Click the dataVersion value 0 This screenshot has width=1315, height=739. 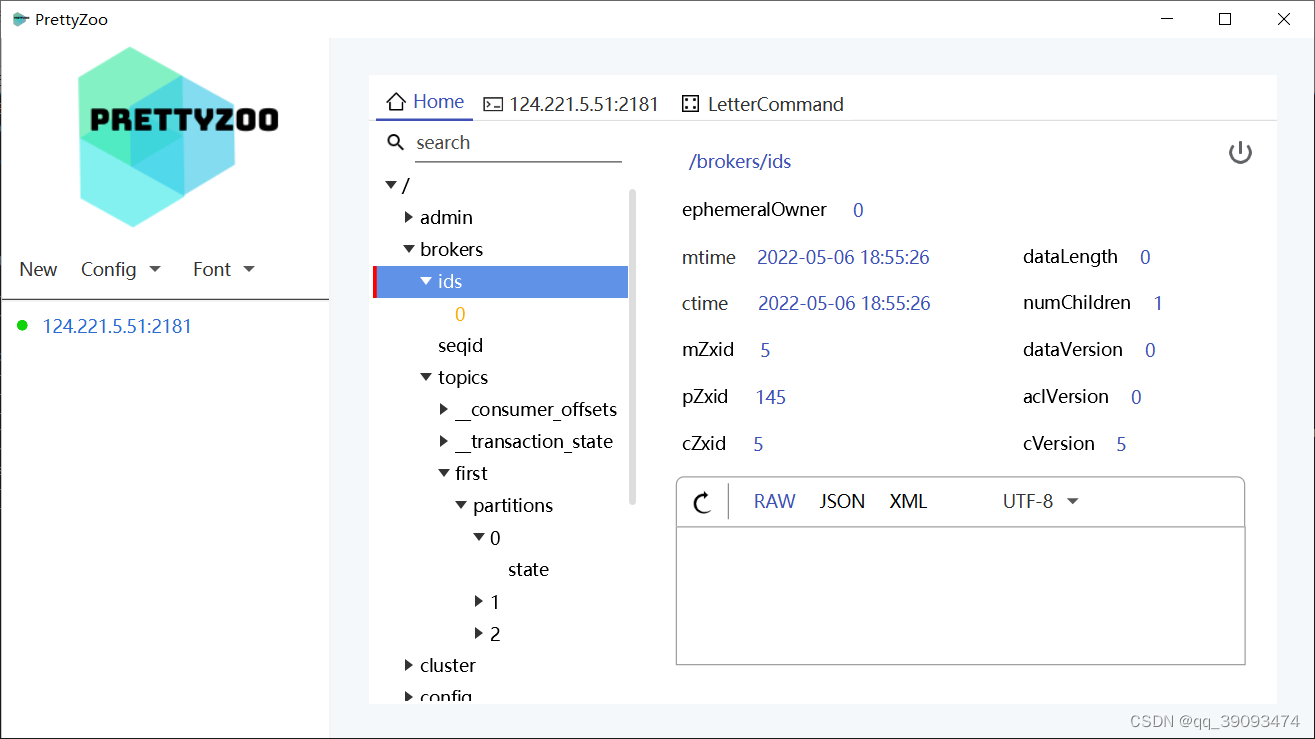click(1150, 350)
